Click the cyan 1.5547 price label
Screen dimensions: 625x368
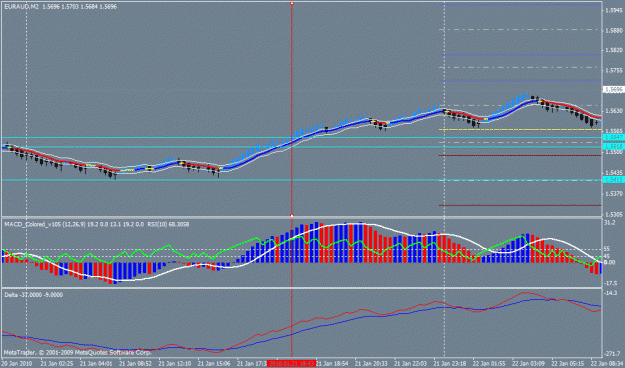coord(613,137)
